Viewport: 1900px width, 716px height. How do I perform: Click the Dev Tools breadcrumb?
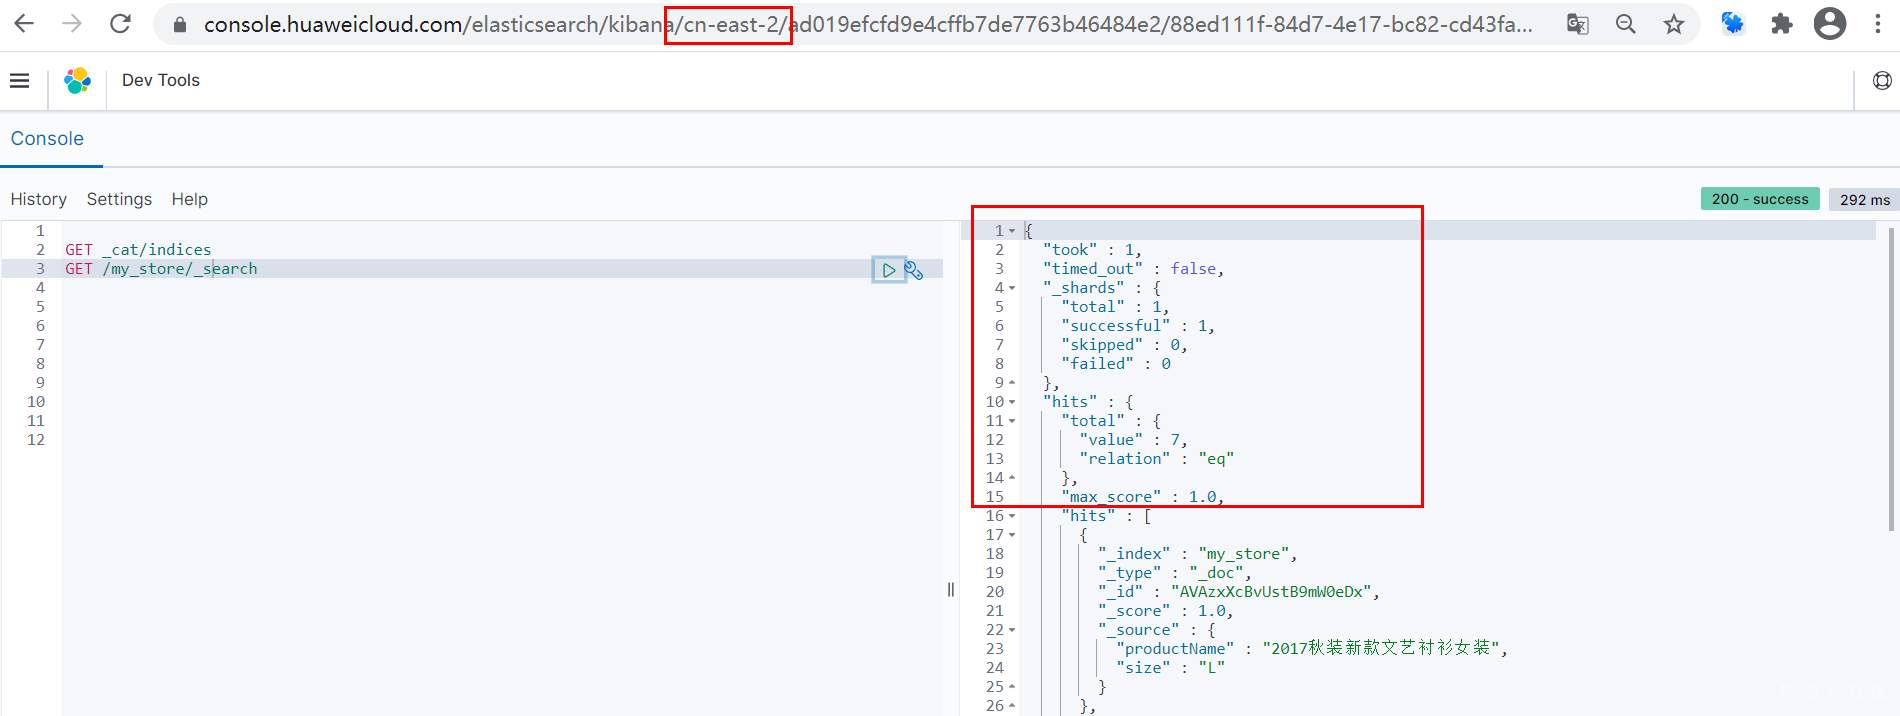click(x=161, y=80)
